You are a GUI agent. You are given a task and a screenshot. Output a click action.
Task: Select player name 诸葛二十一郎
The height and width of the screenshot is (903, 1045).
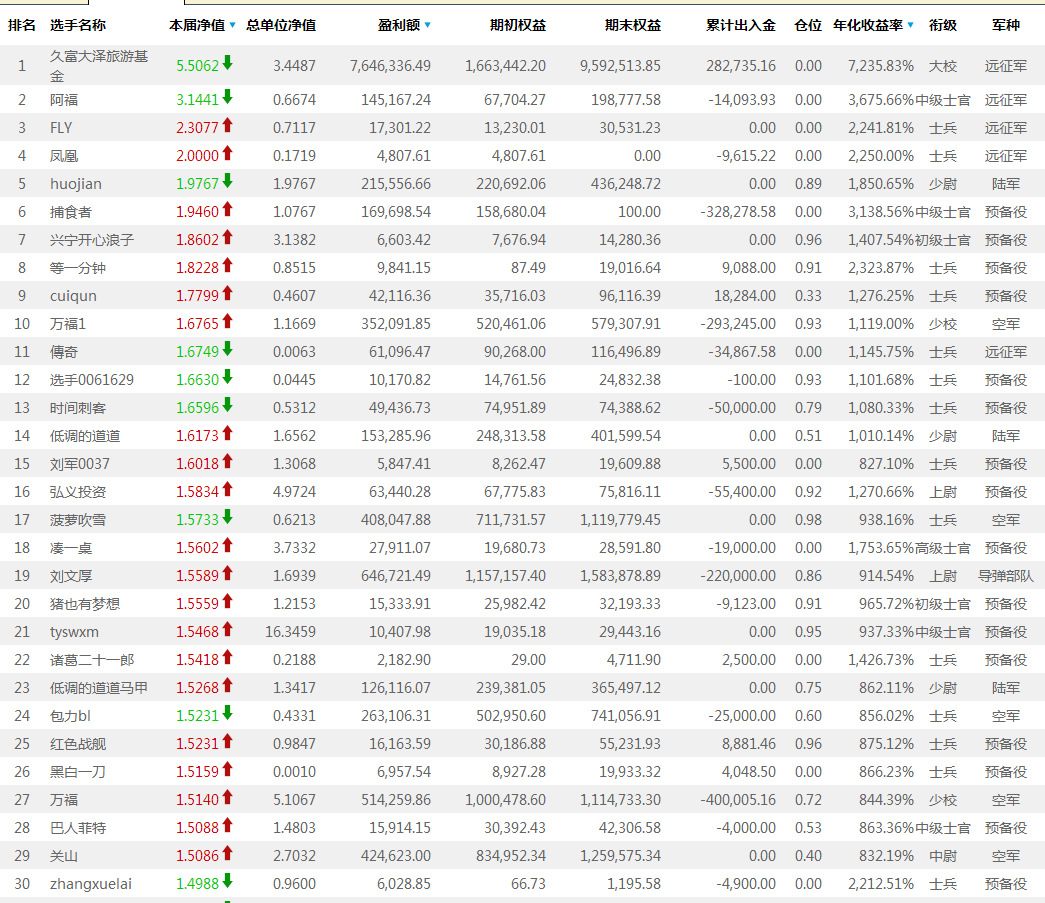pos(92,660)
